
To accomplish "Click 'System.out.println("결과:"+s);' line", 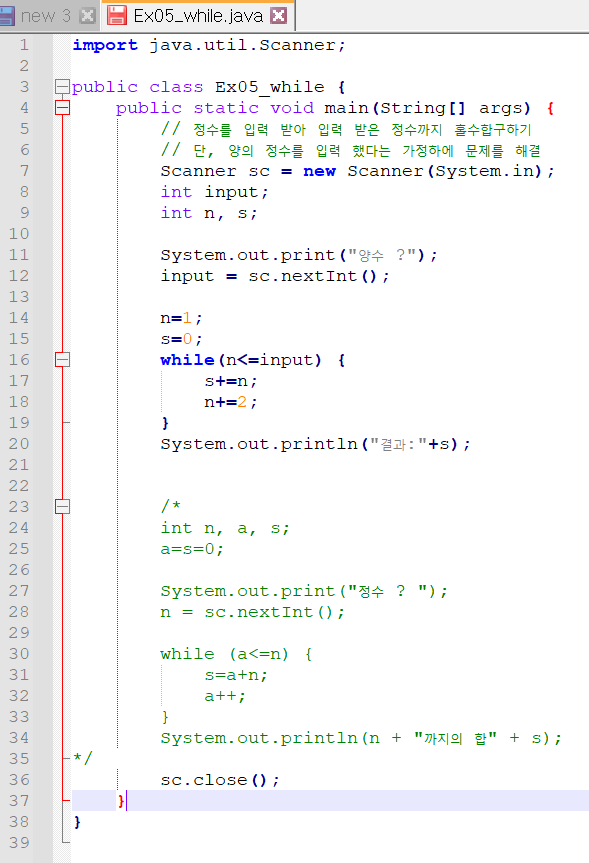I will [x=315, y=444].
